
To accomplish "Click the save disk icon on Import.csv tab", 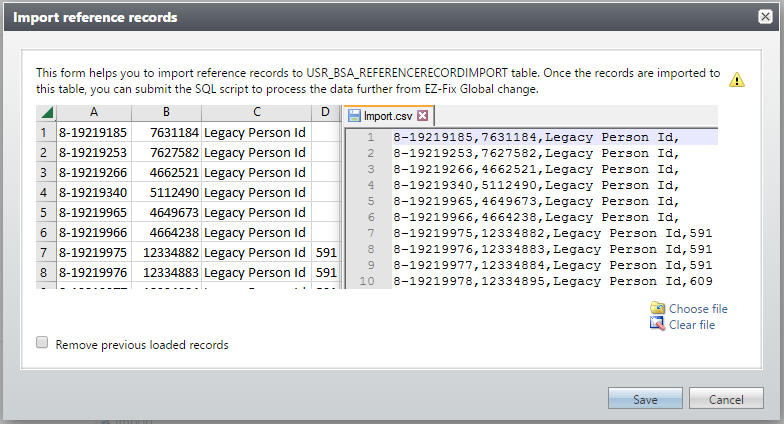I will pos(354,116).
